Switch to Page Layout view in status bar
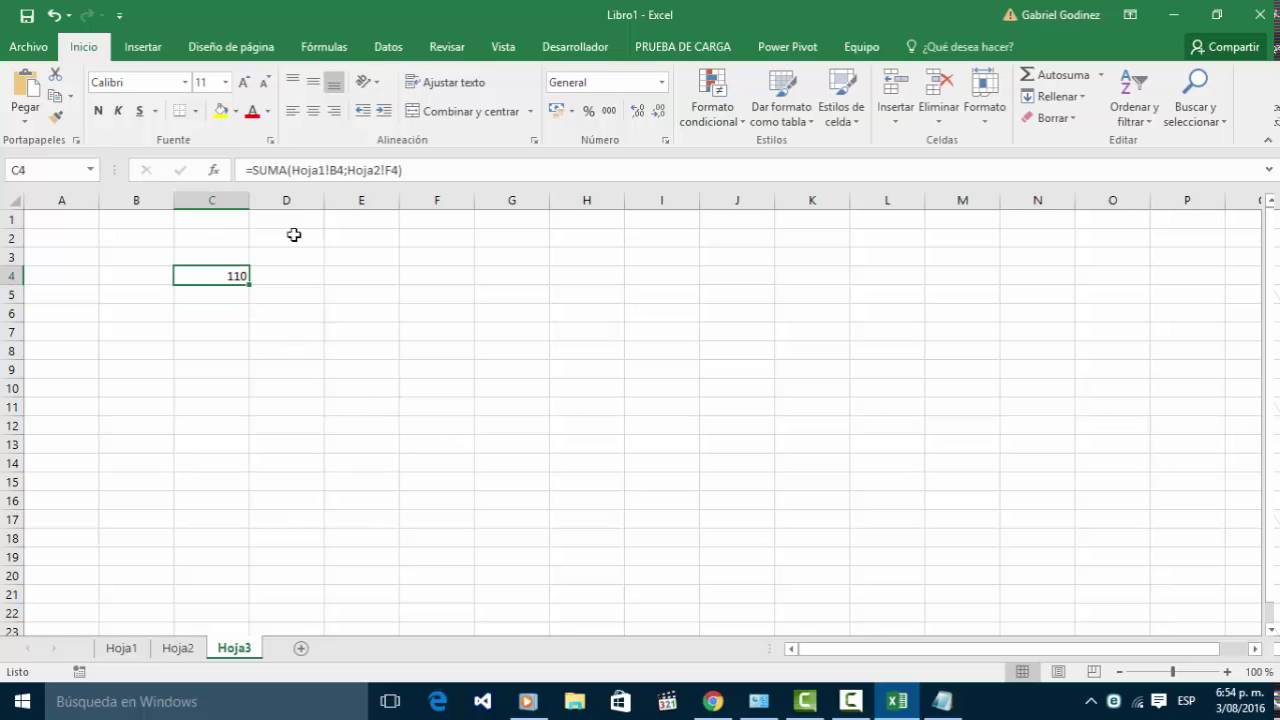 (1058, 672)
